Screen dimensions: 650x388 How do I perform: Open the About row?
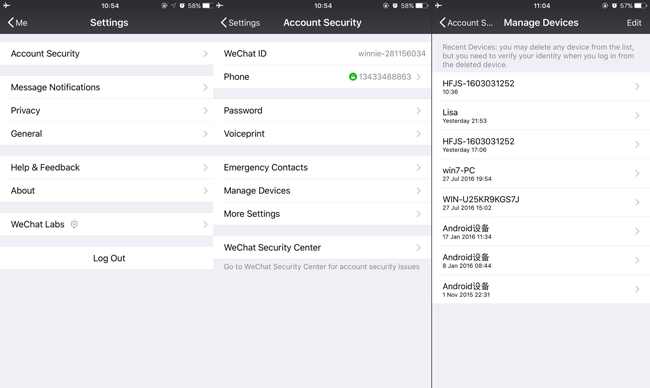pos(107,191)
